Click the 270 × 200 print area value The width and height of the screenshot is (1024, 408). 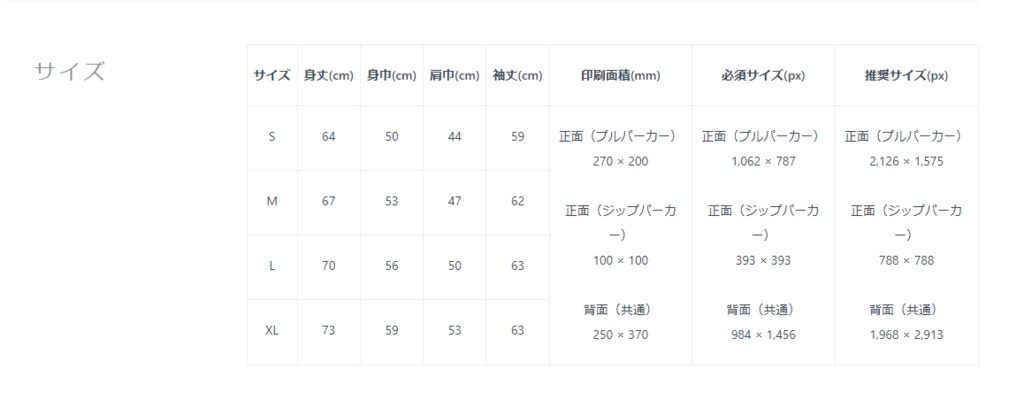pyautogui.click(x=620, y=161)
